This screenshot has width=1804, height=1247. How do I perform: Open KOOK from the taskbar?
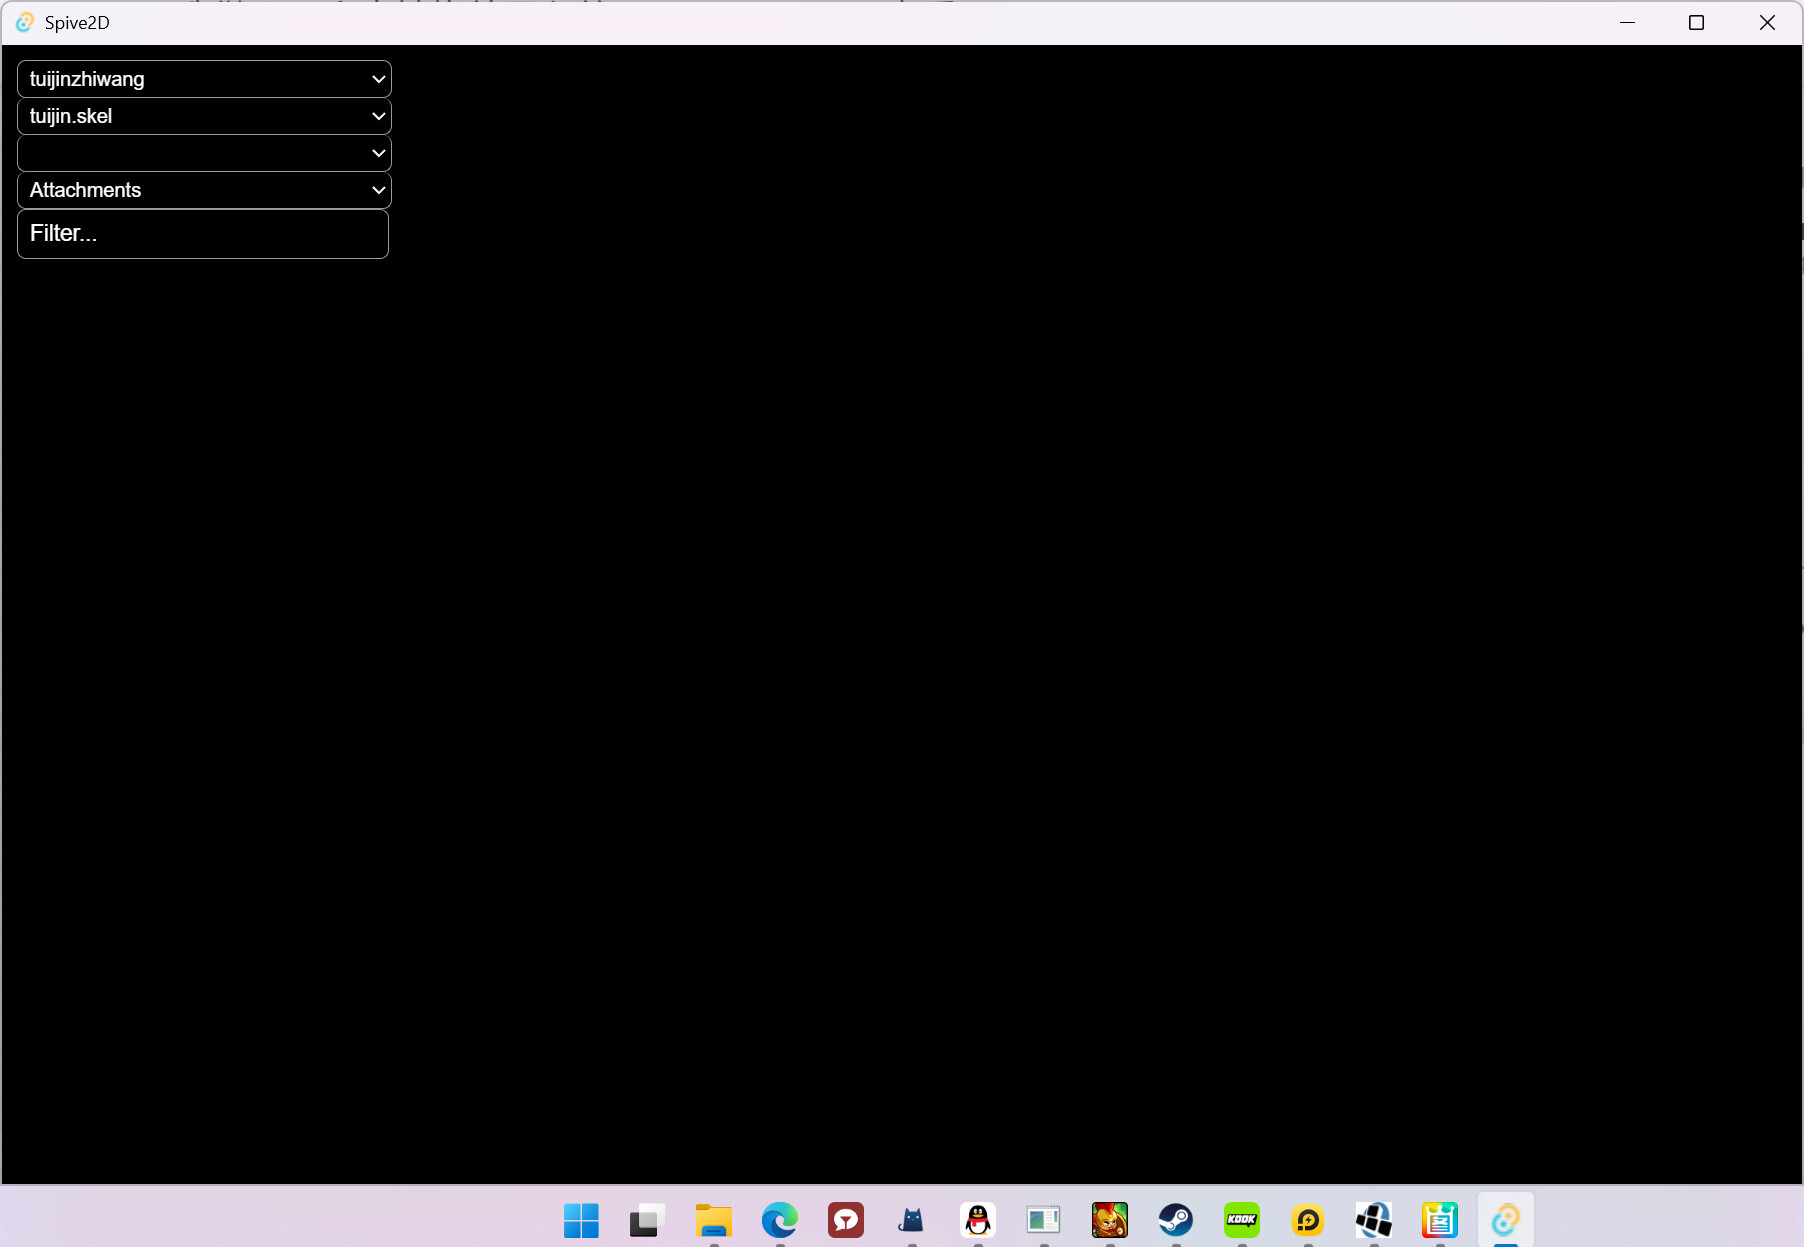(x=1242, y=1220)
